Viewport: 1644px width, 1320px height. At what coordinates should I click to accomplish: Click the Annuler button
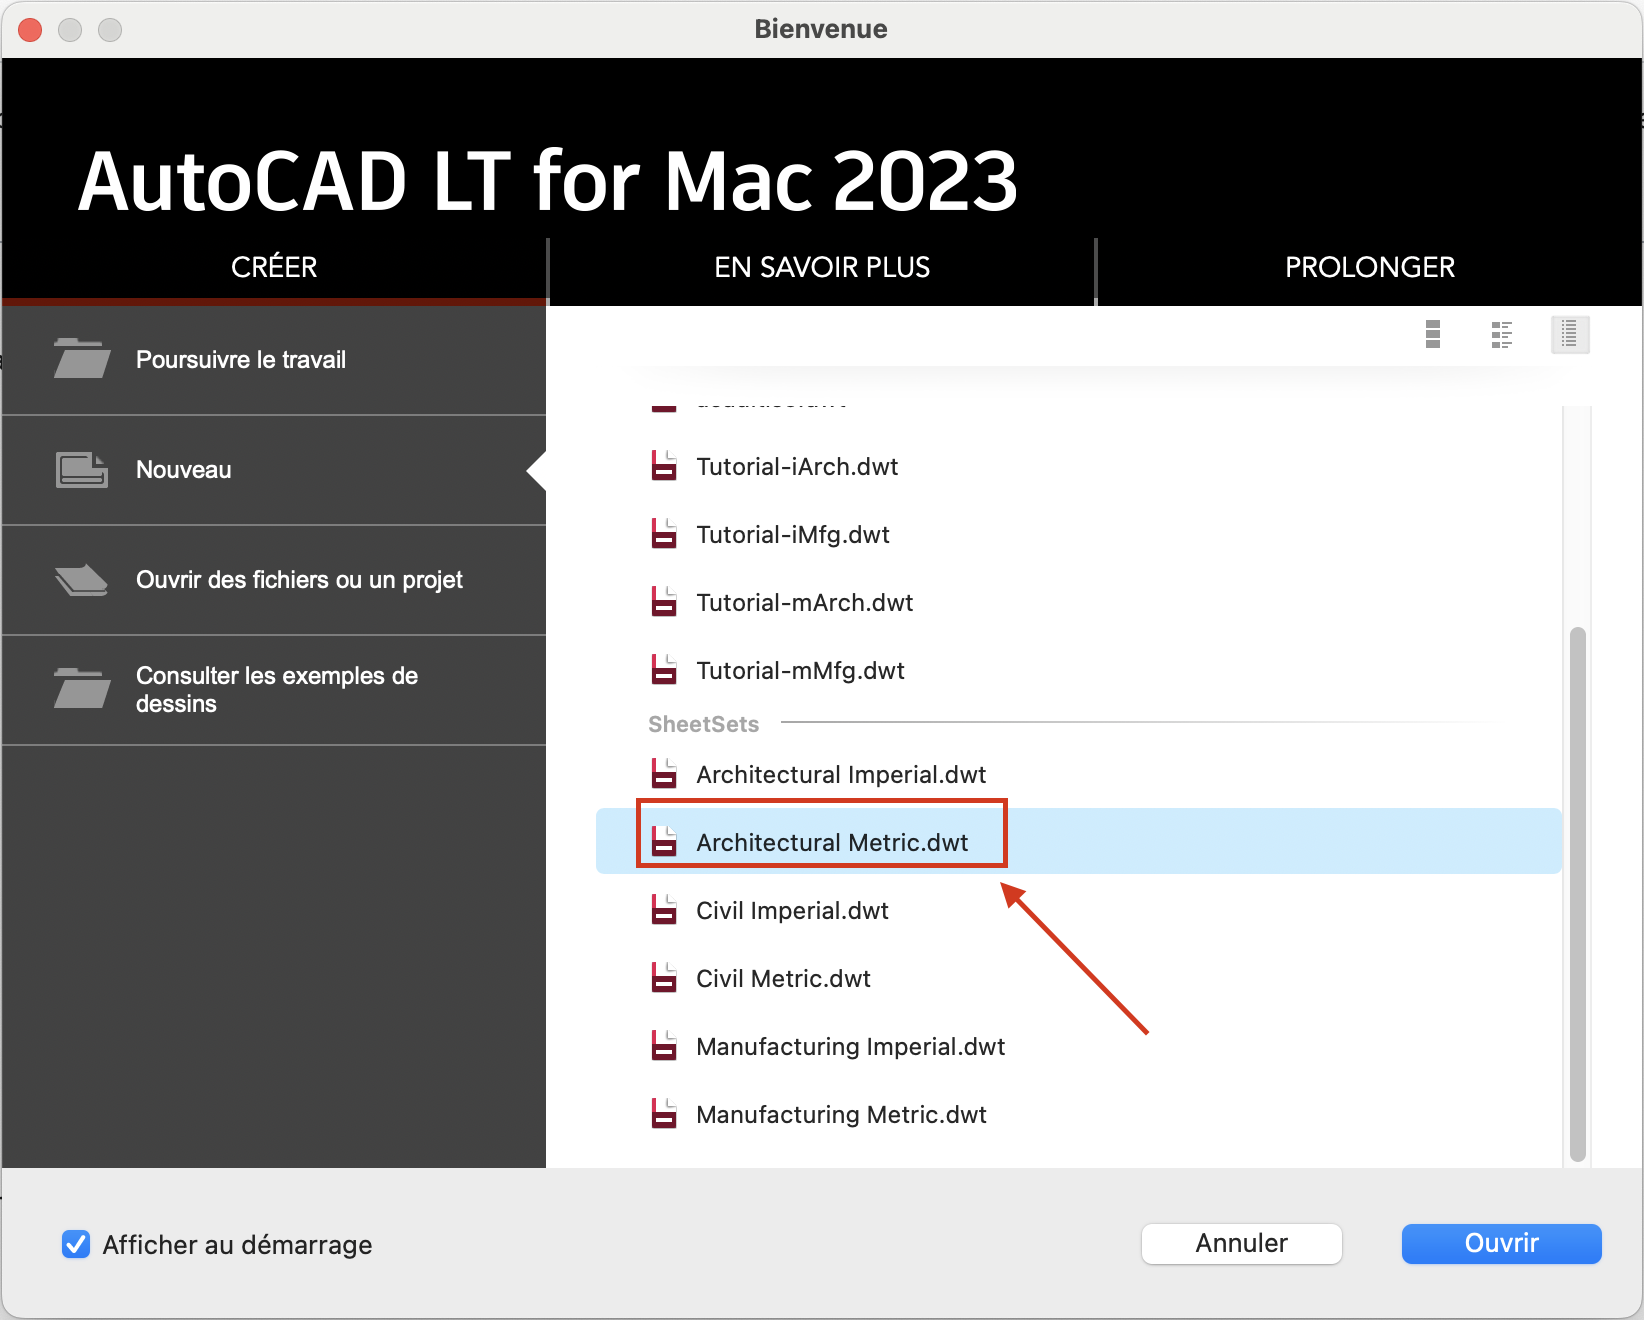tap(1241, 1243)
